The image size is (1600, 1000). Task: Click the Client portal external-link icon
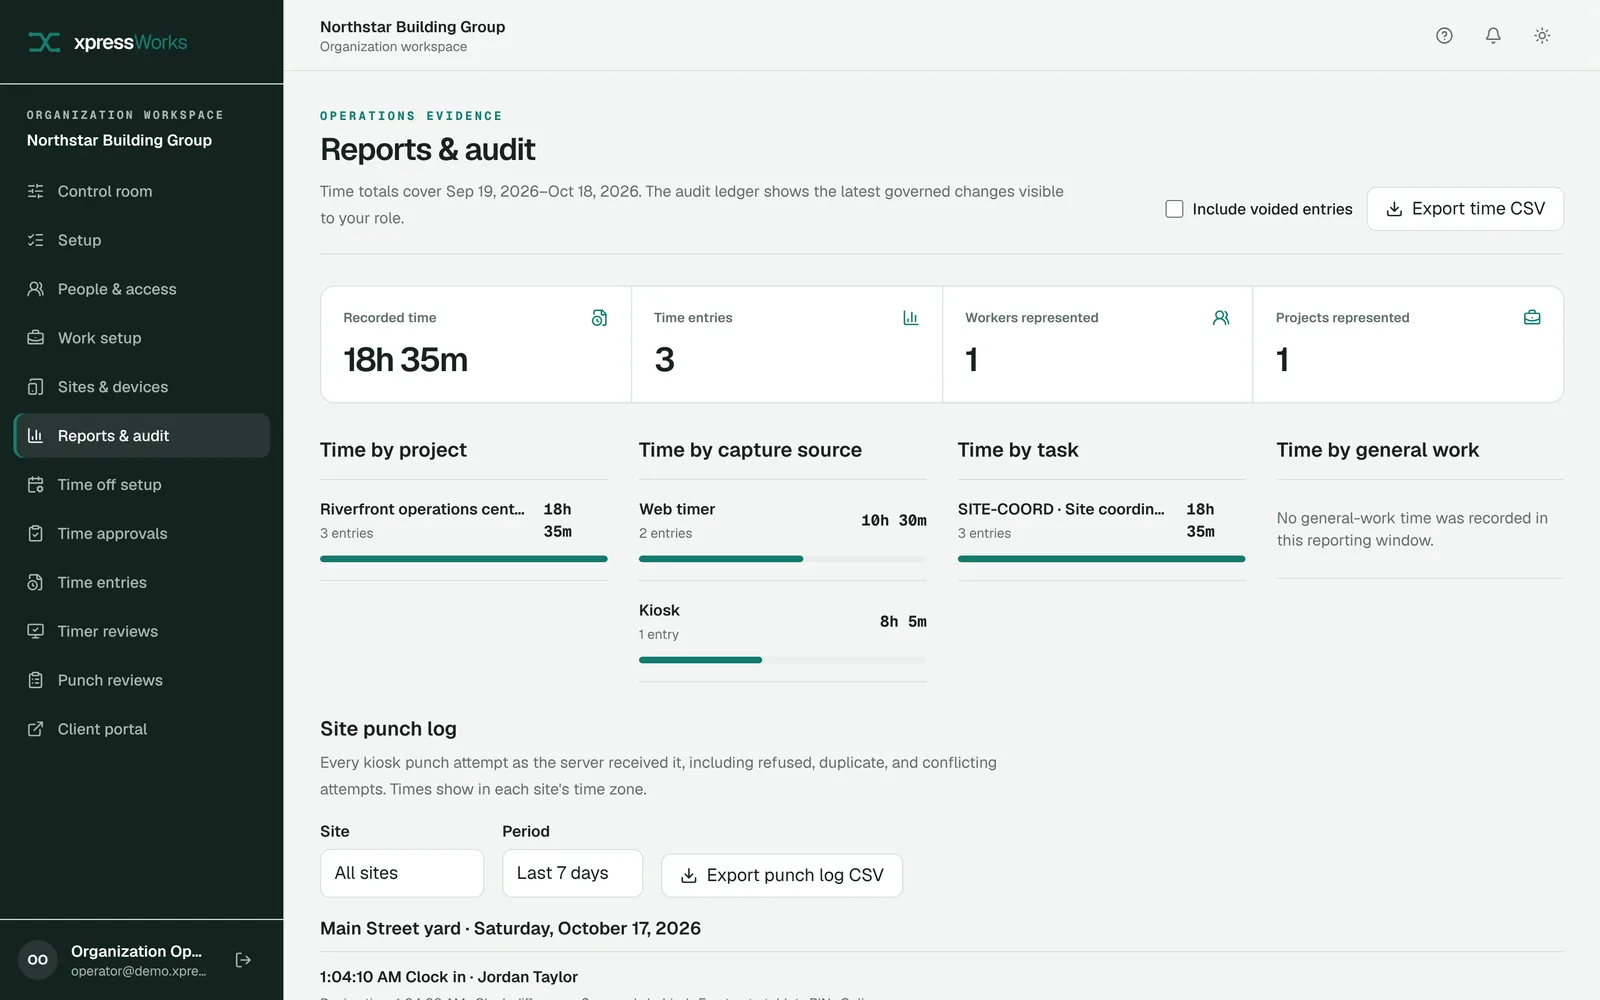point(36,729)
